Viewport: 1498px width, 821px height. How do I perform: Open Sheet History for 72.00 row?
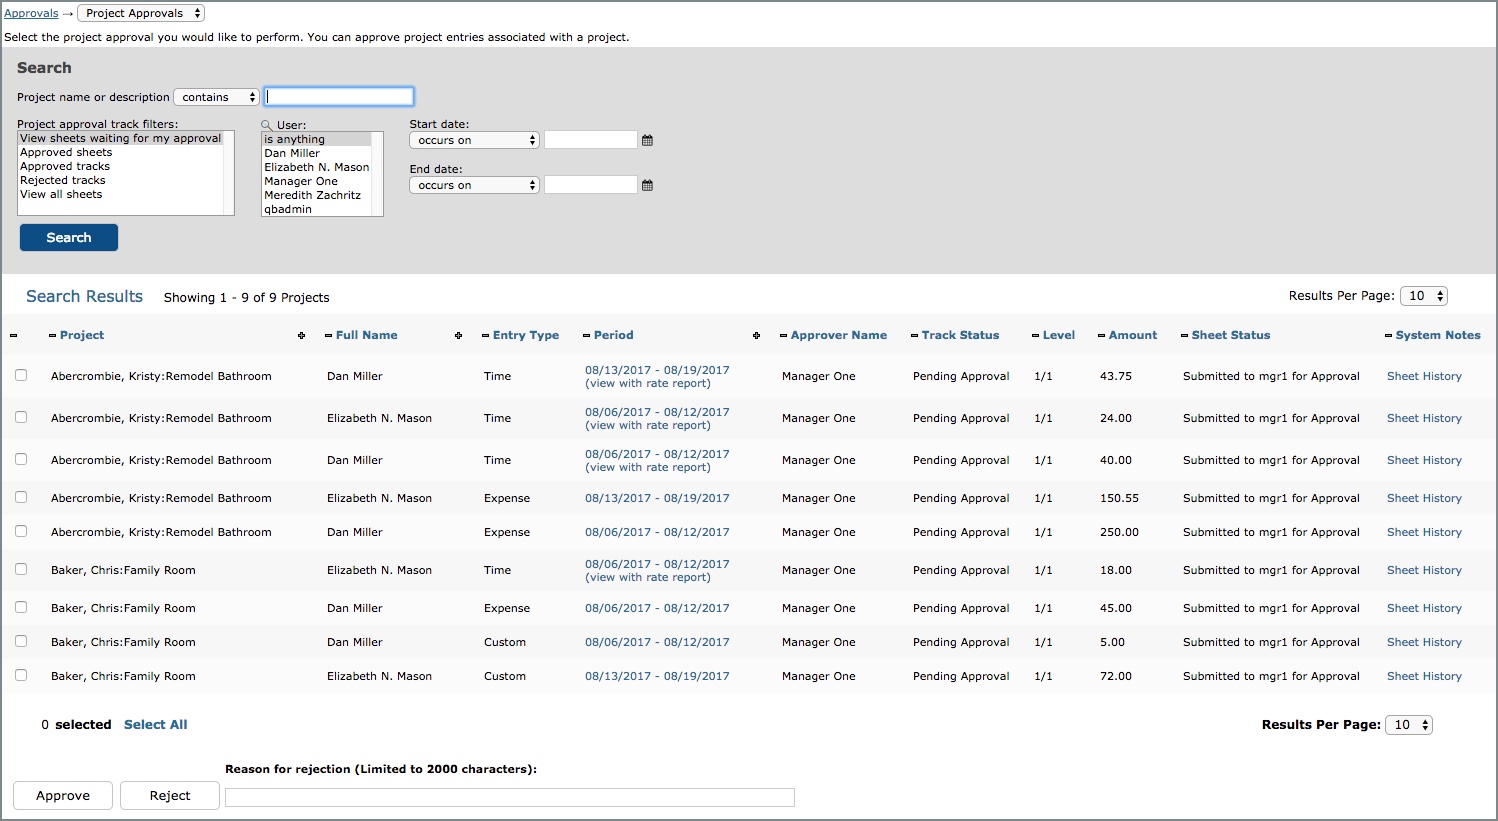pos(1424,677)
